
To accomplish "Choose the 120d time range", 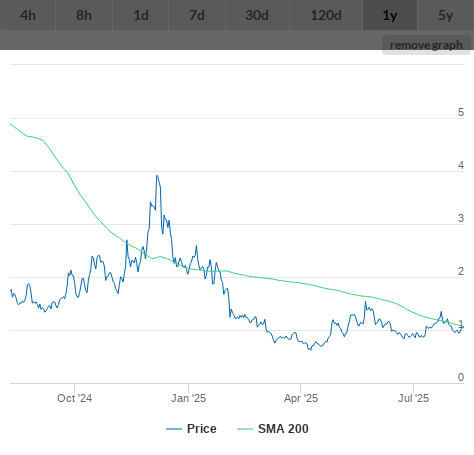I will coord(326,15).
